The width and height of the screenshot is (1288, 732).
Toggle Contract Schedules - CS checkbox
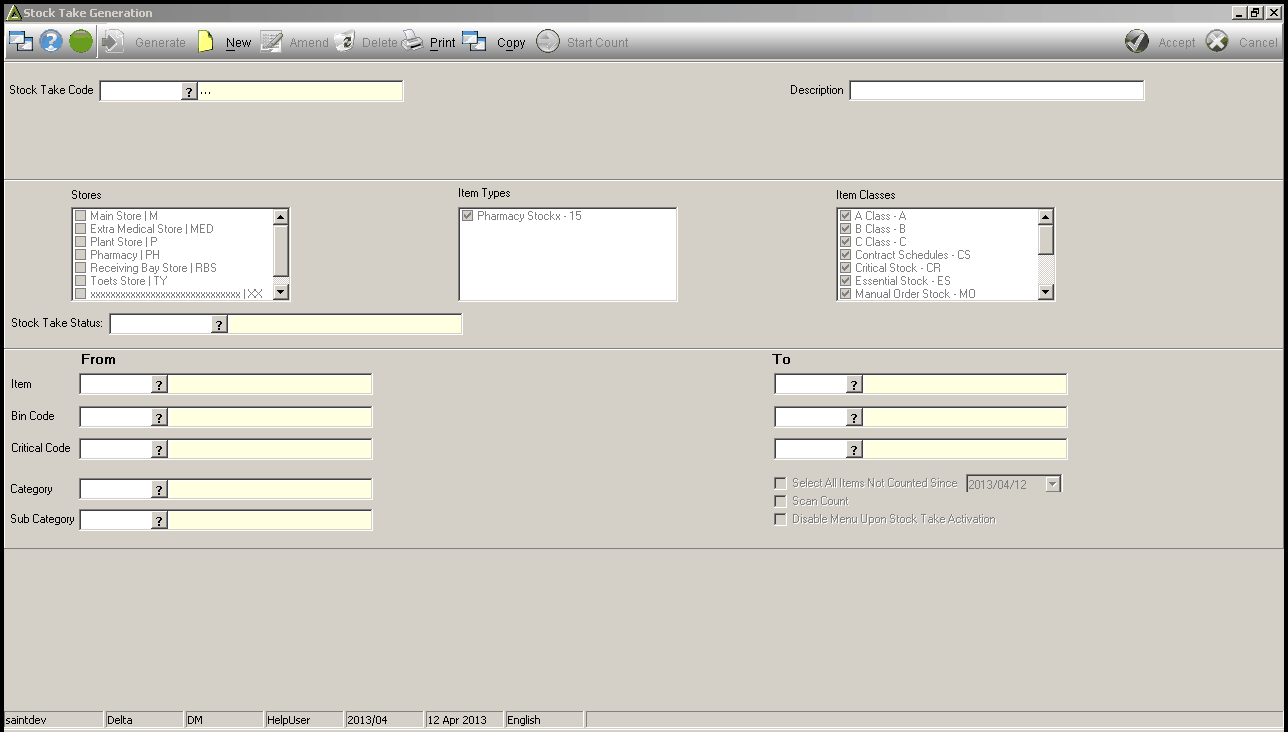pyautogui.click(x=845, y=255)
